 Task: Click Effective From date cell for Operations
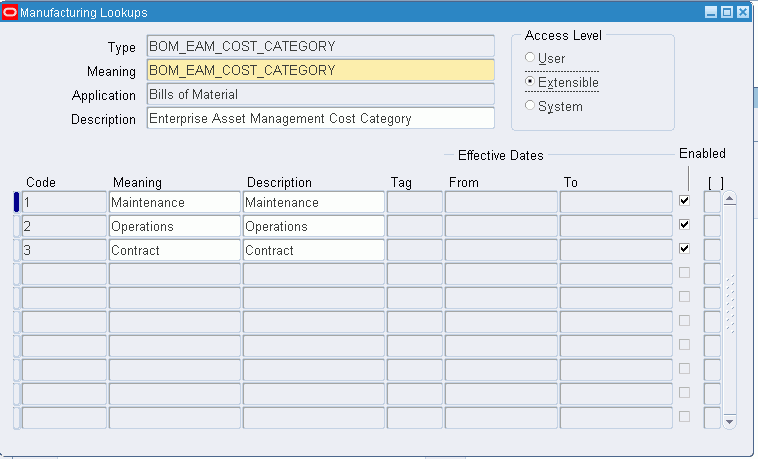click(x=501, y=226)
